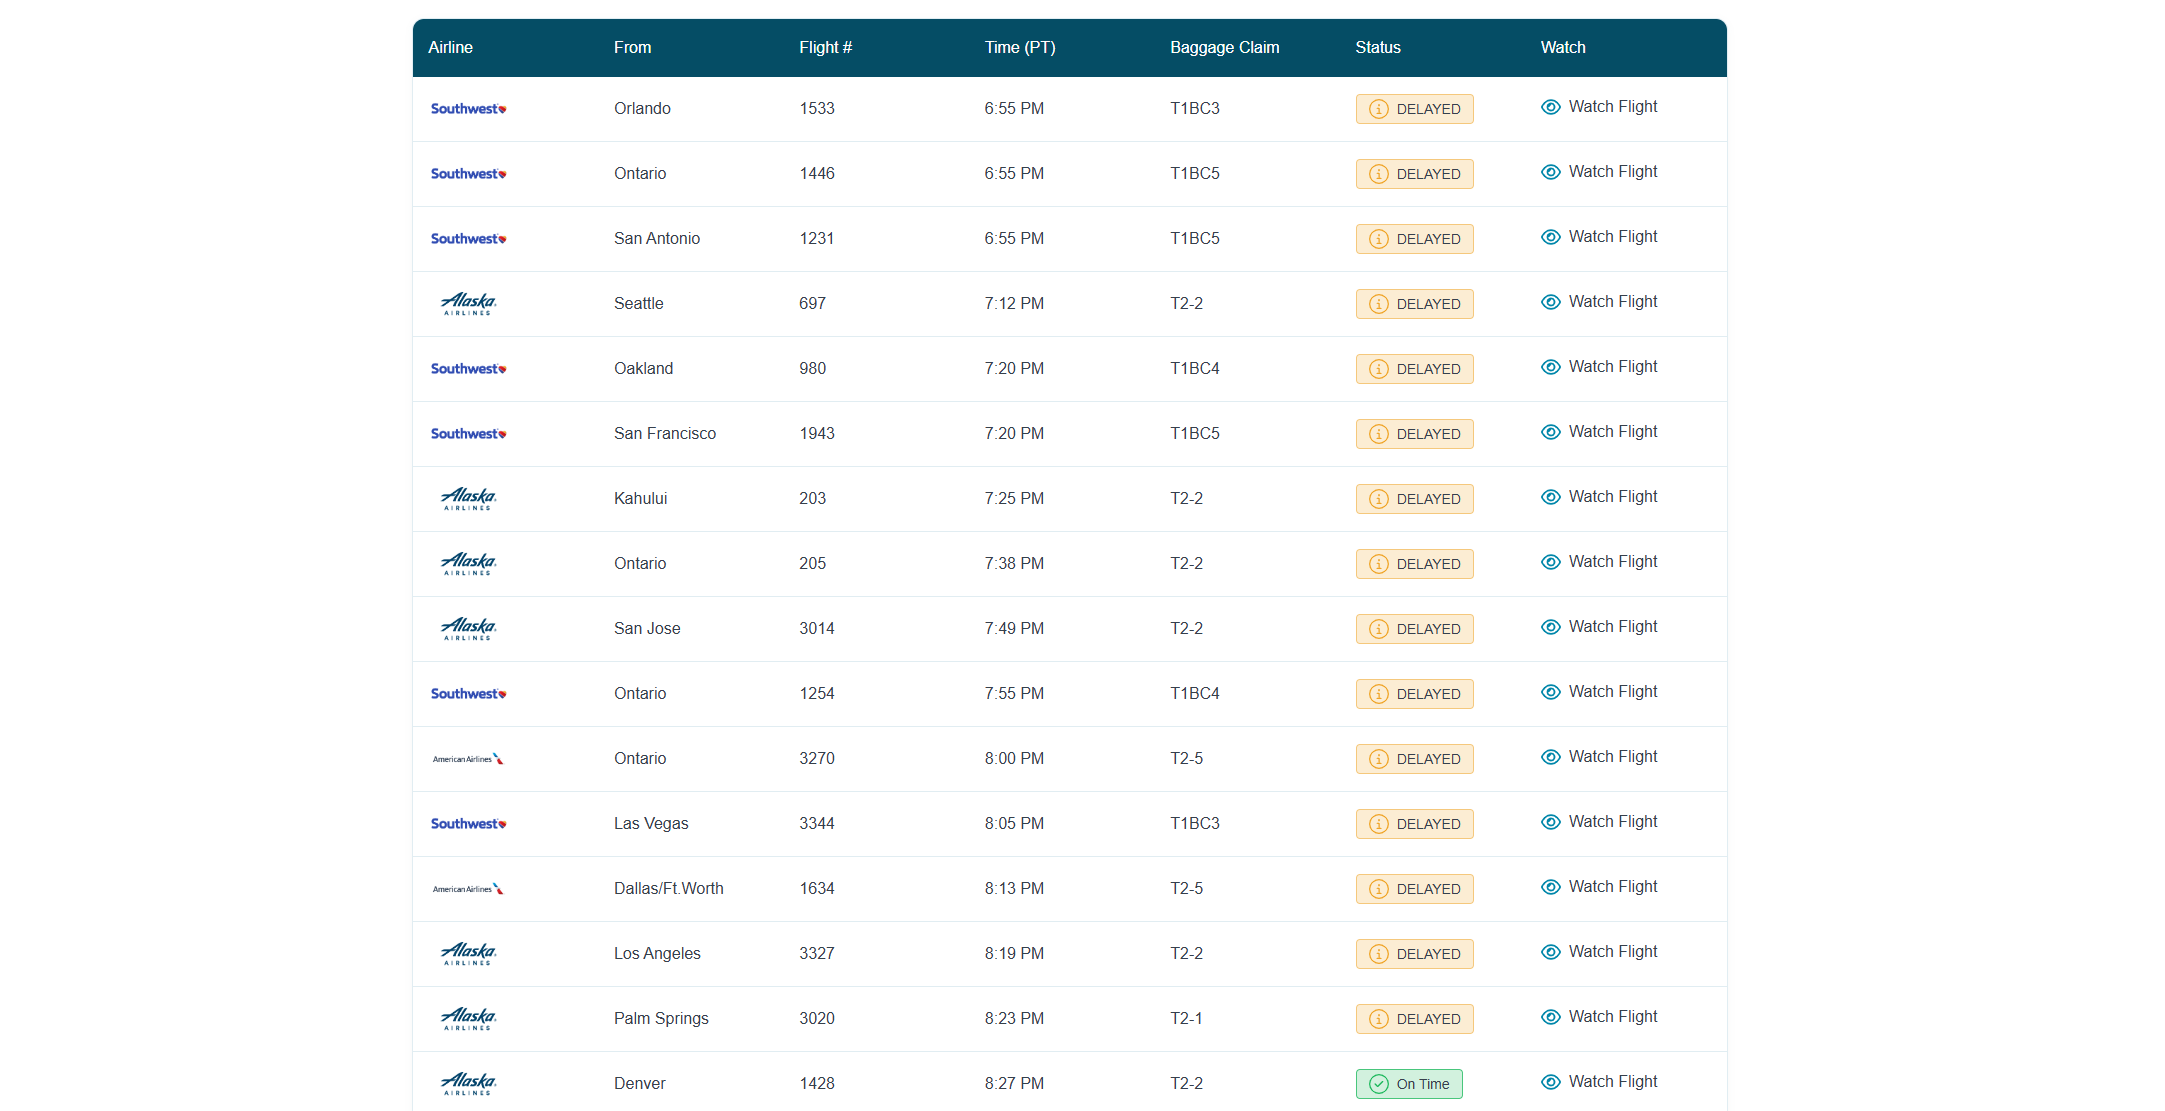The image size is (2165, 1111).
Task: Click the Airline column header
Action: tap(450, 47)
